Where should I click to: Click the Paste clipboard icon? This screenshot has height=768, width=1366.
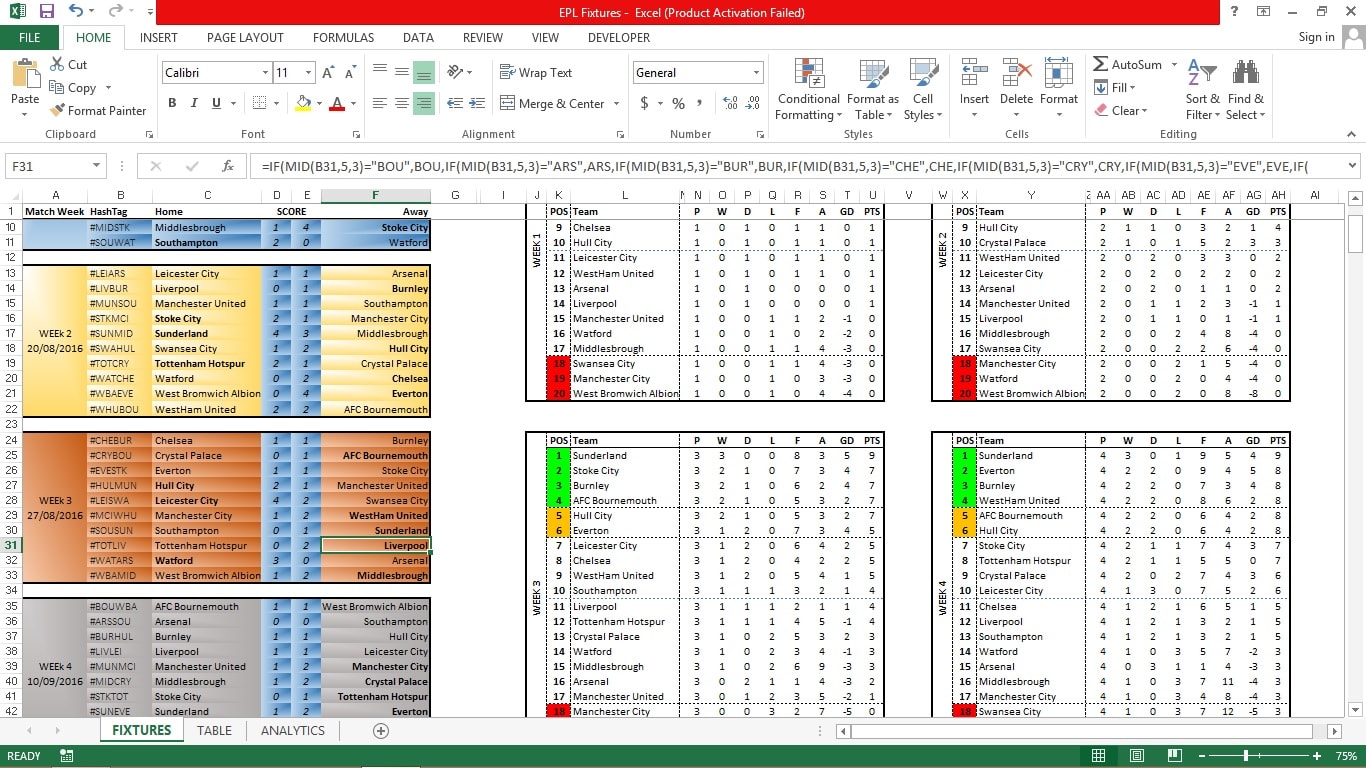[x=25, y=75]
